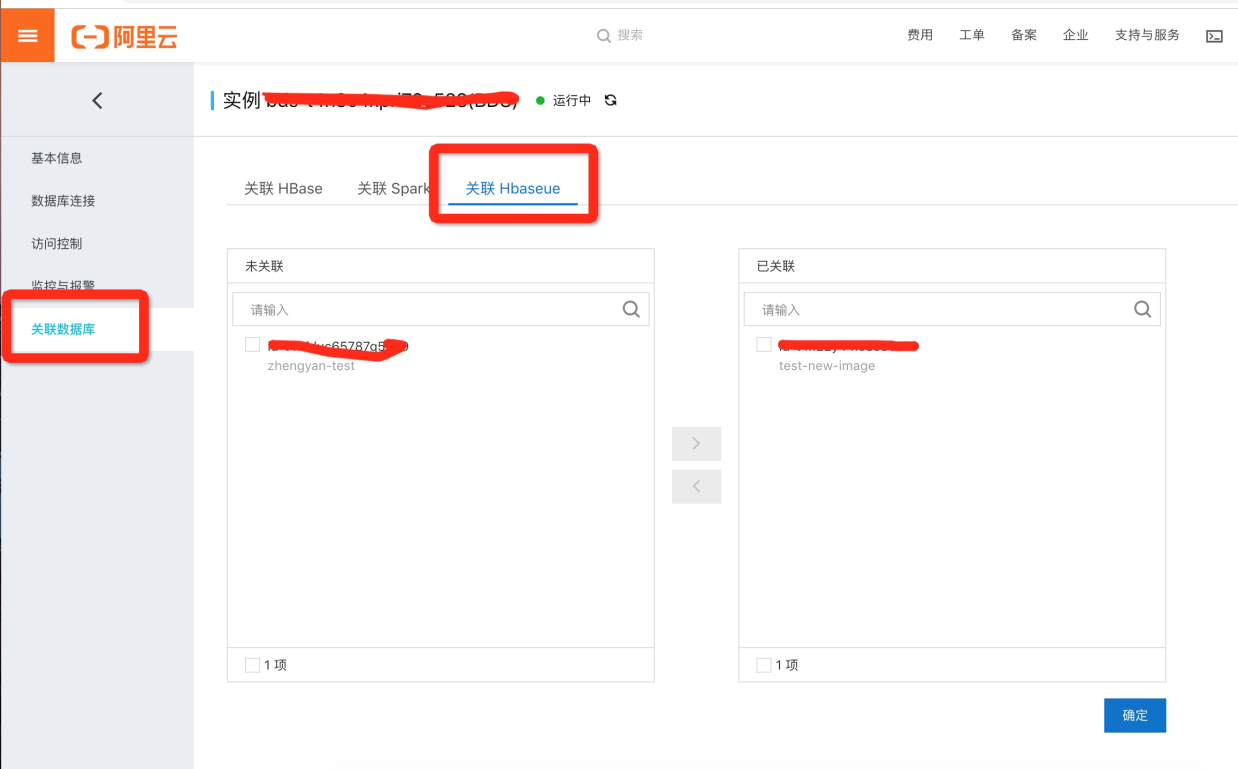
Task: Select the 关联 Hbaseue tab
Action: click(513, 188)
